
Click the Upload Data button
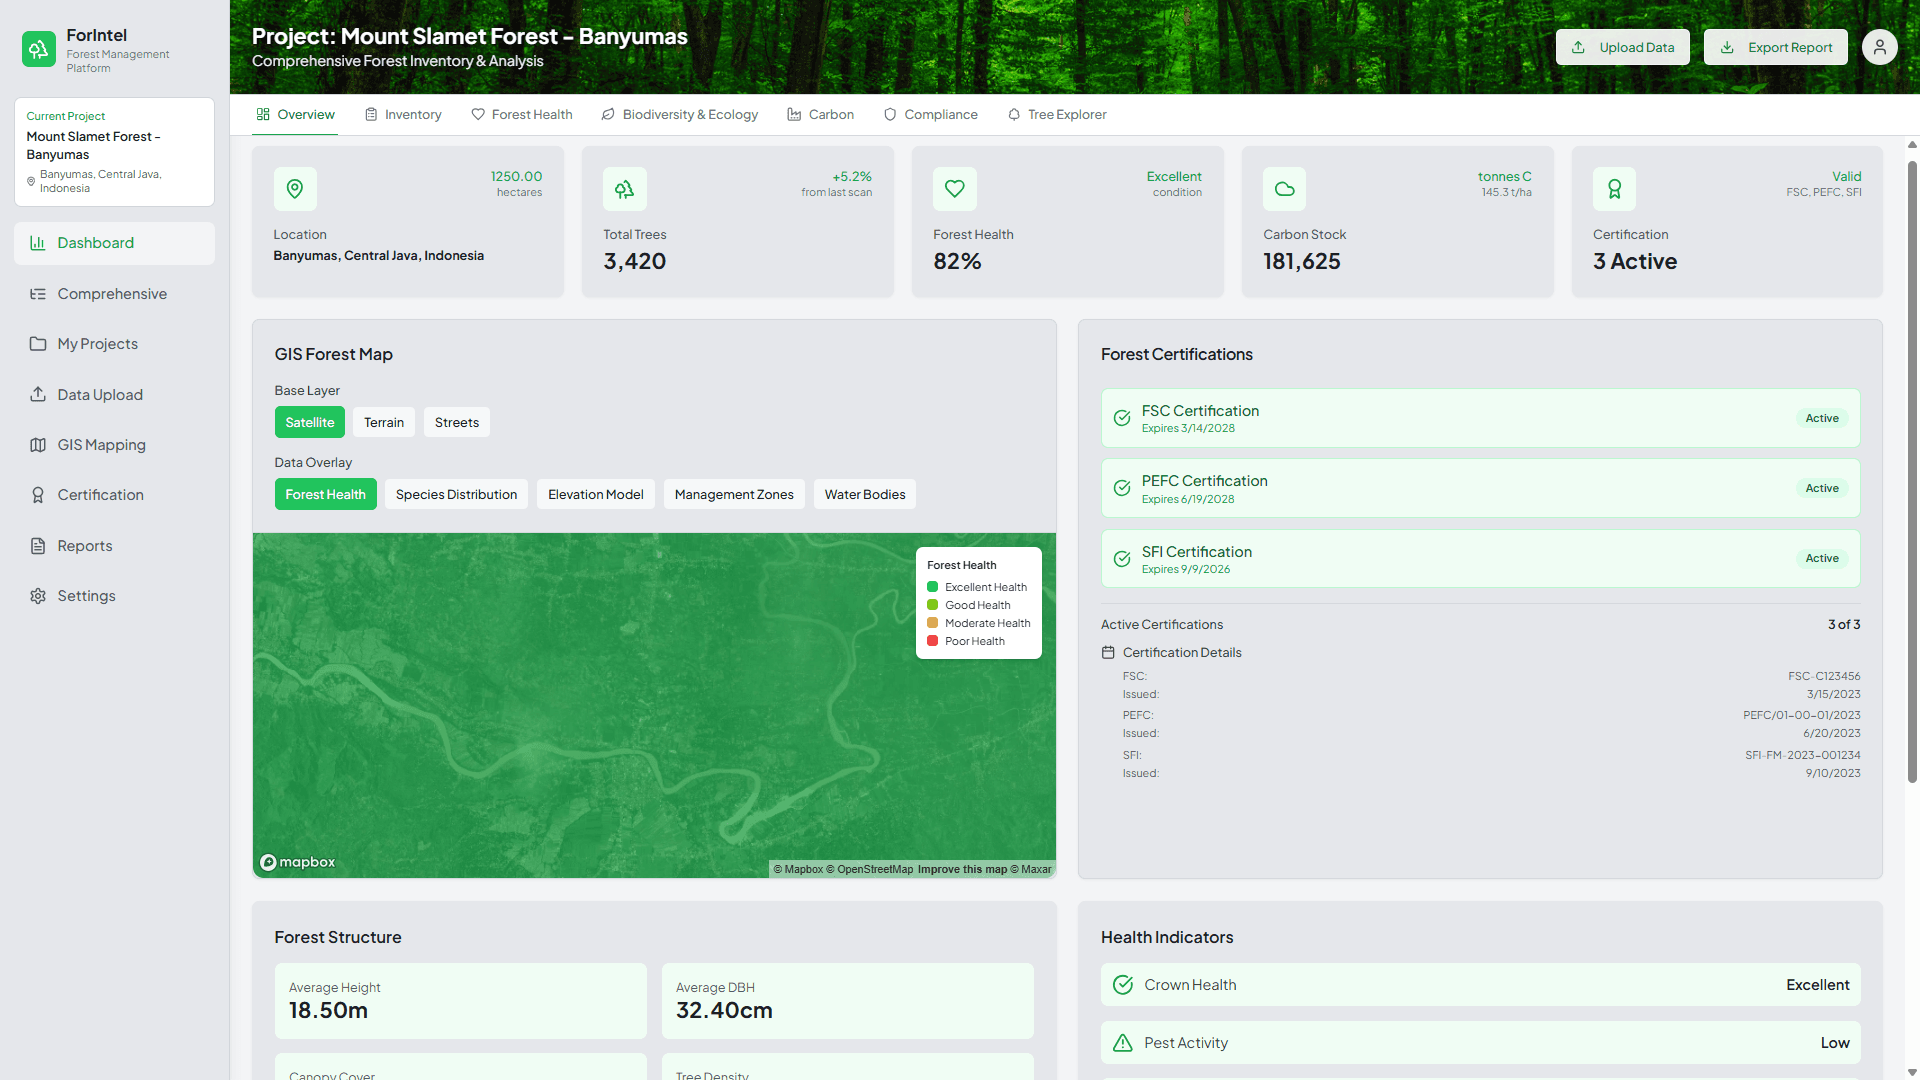point(1622,47)
